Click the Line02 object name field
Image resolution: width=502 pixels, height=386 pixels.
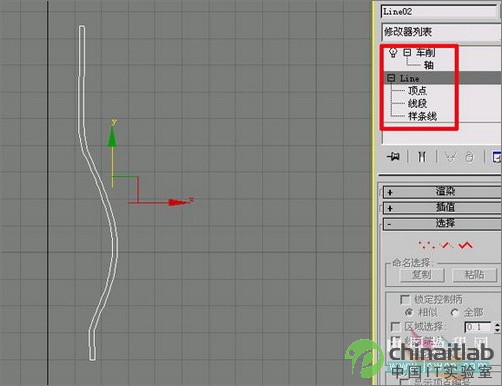(x=439, y=12)
